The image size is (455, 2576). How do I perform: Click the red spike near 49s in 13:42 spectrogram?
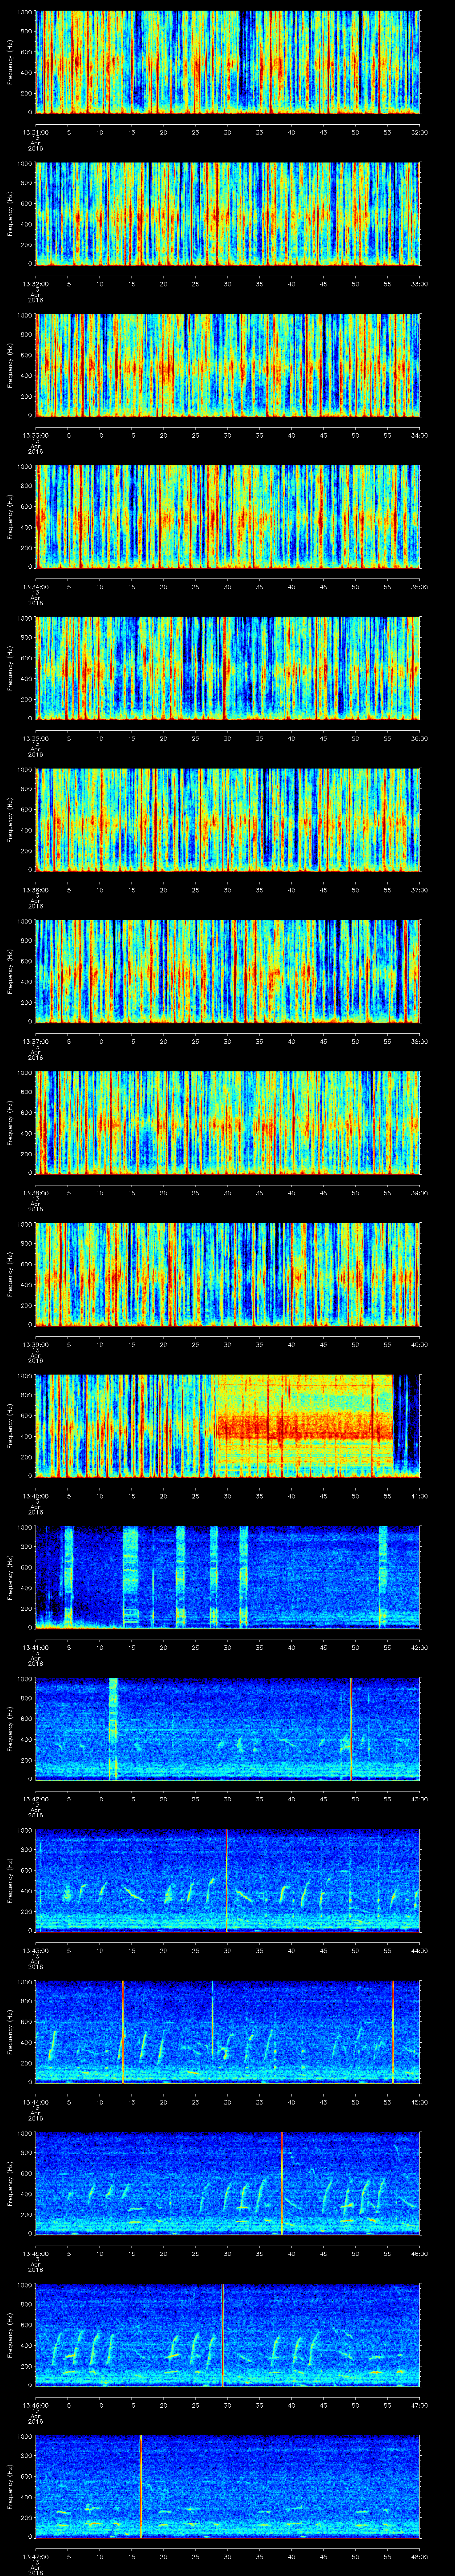351,1728
